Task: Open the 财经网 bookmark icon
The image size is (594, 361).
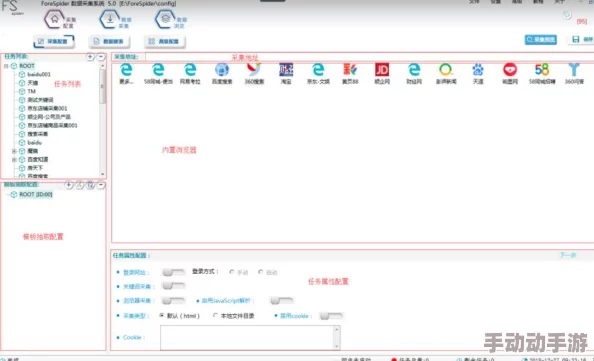Action: (x=414, y=70)
